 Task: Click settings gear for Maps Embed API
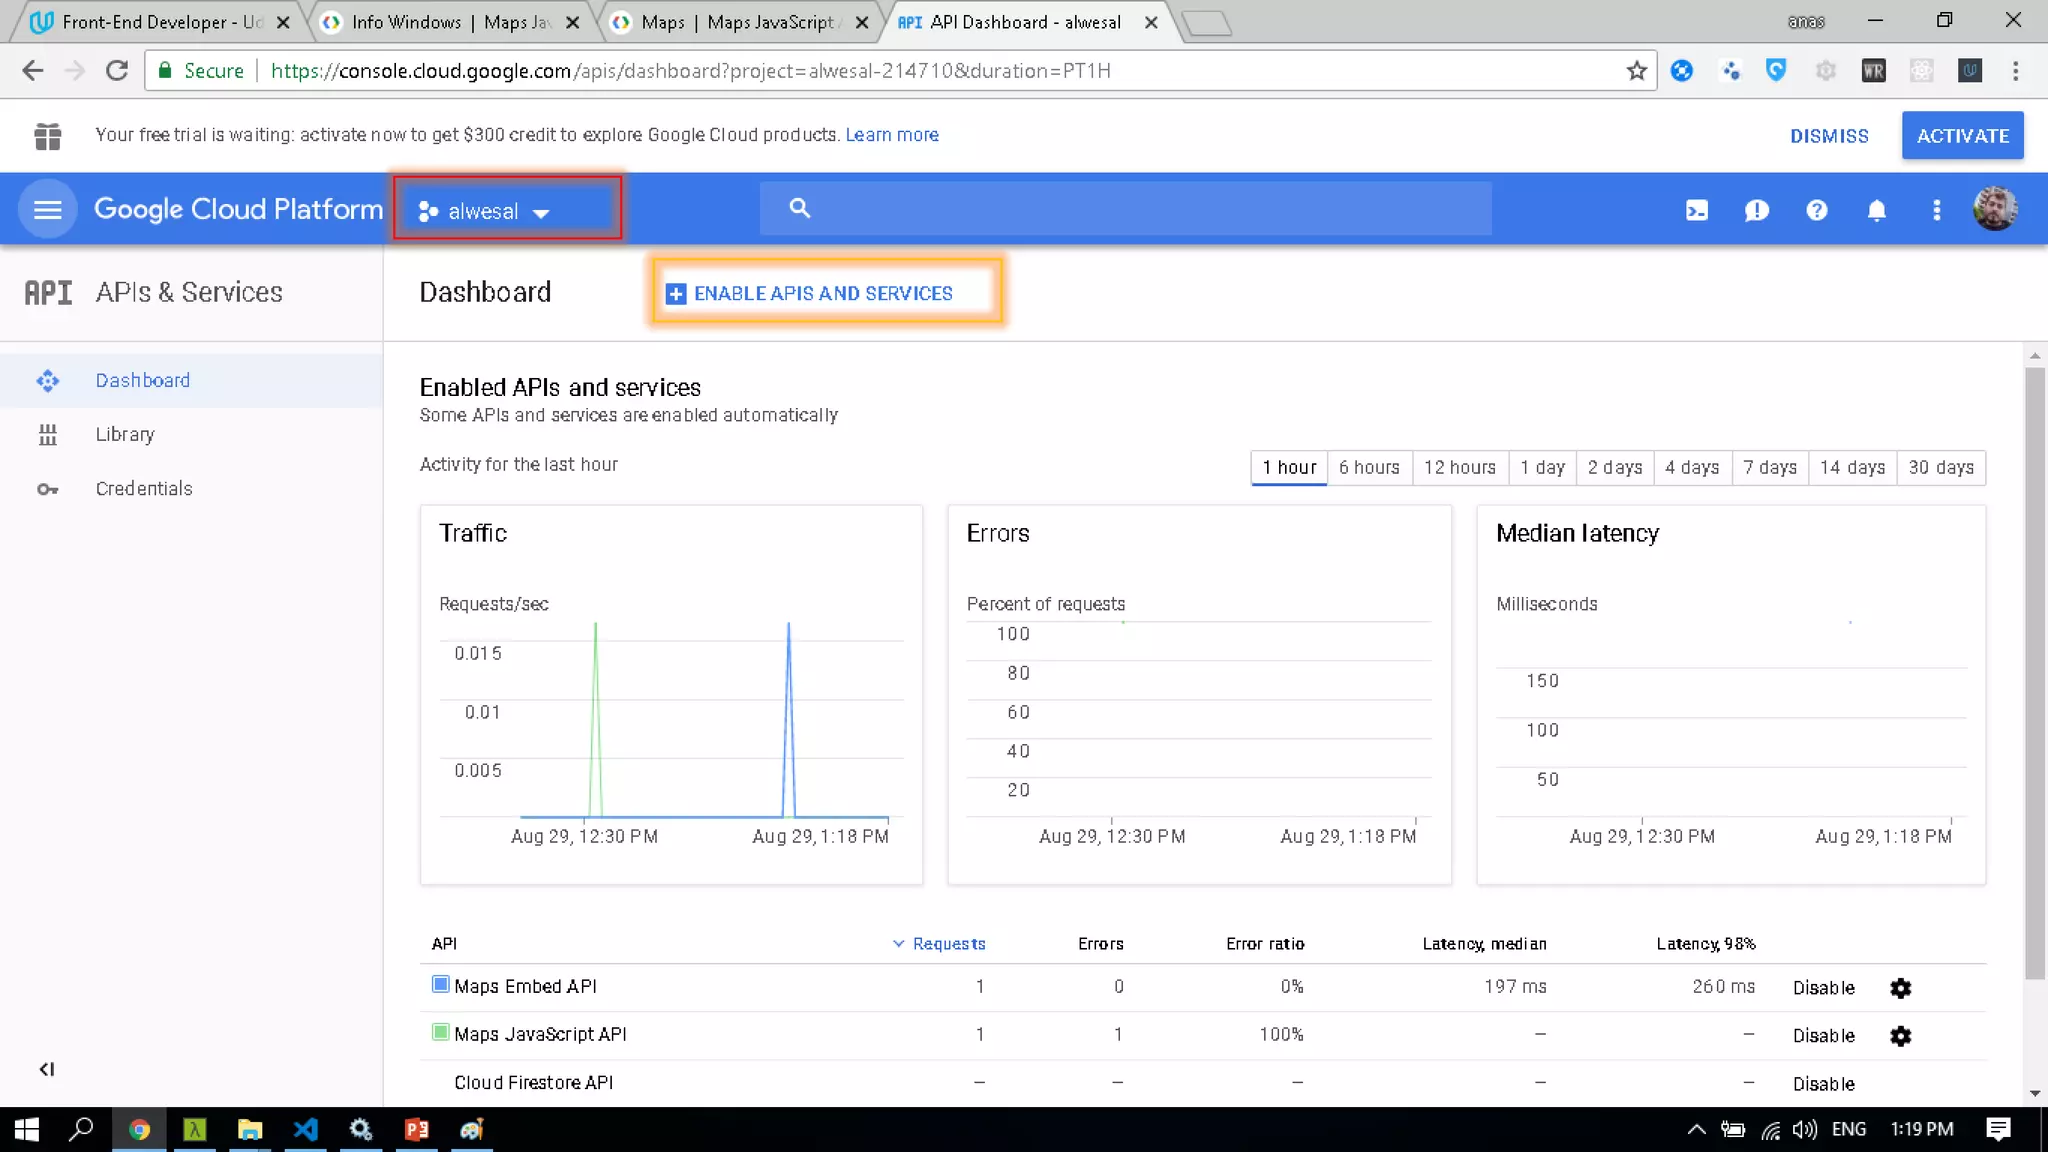(x=1900, y=988)
